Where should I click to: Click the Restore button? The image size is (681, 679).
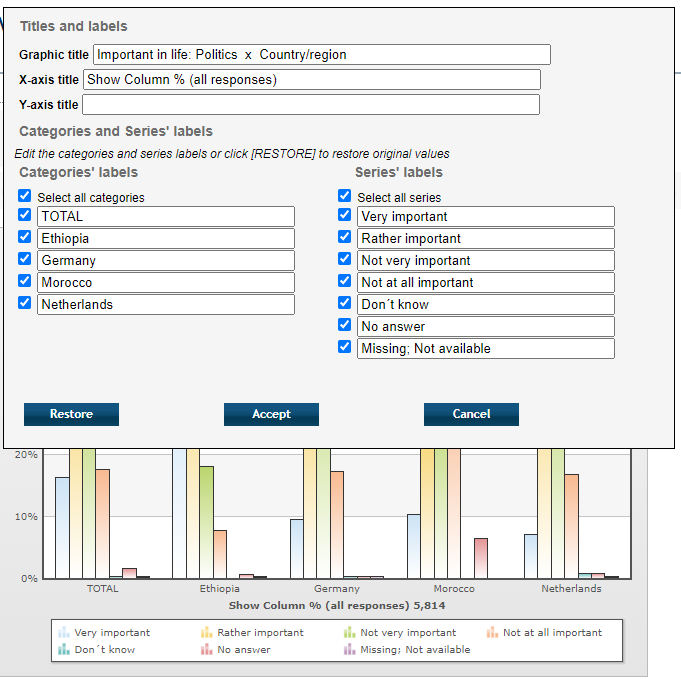pyautogui.click(x=71, y=414)
